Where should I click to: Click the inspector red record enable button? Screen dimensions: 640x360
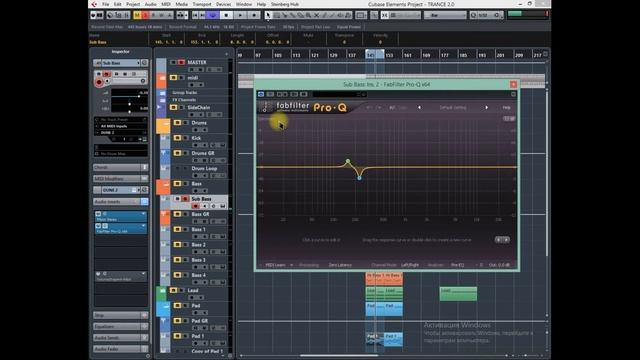point(99,82)
